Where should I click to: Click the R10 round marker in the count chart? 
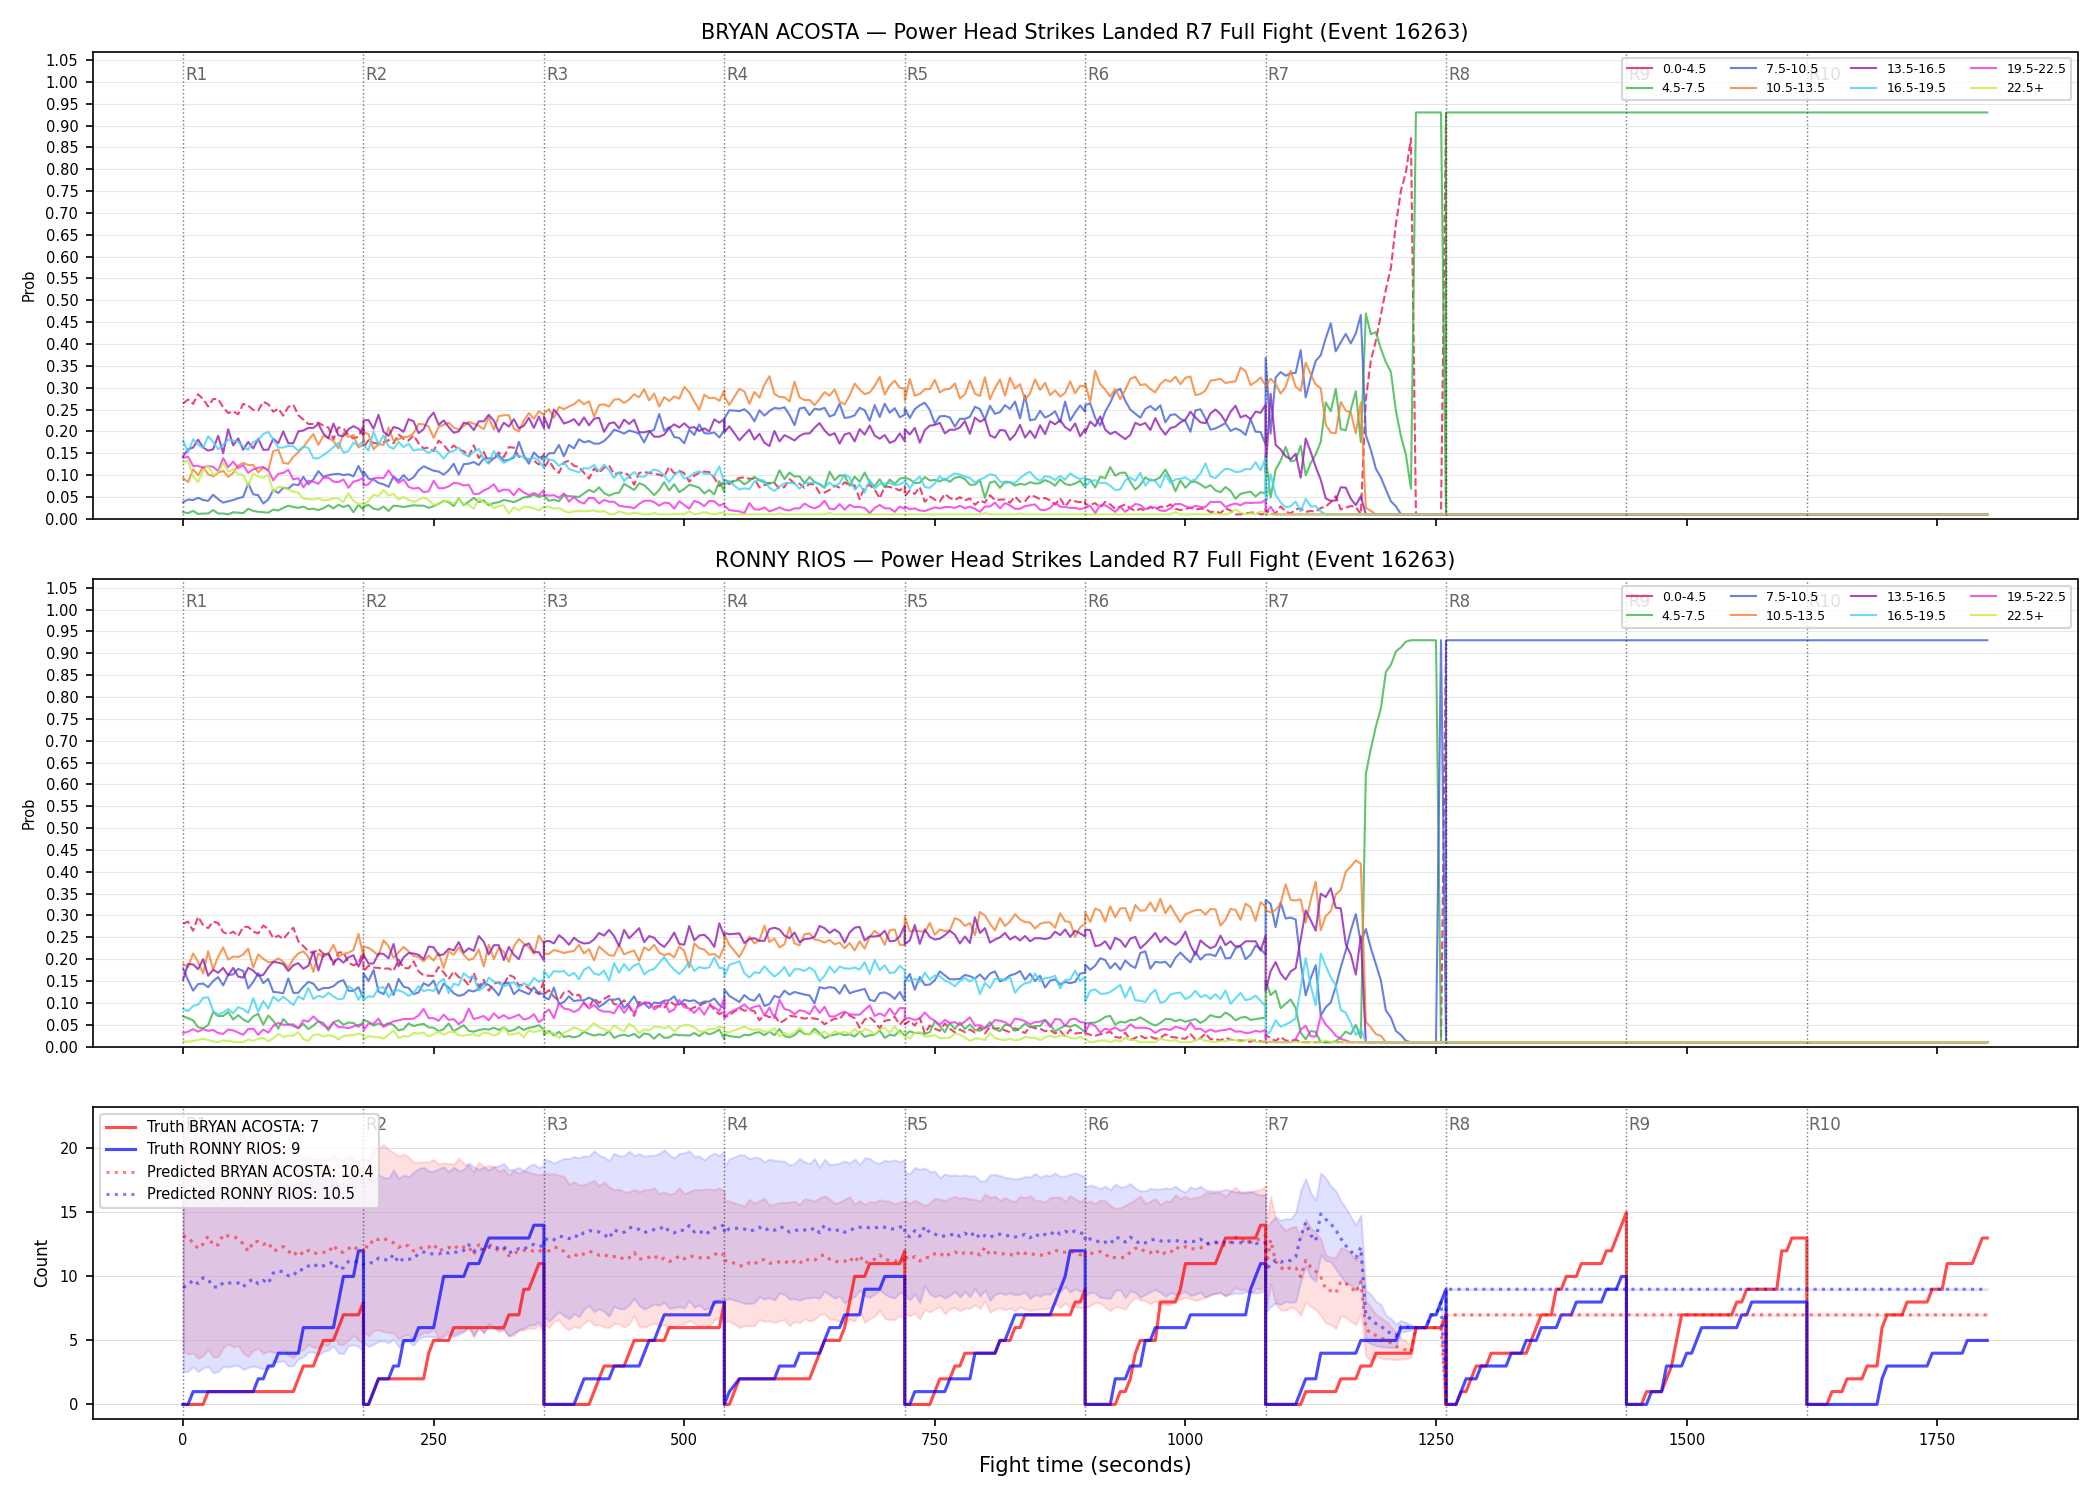point(1824,1124)
